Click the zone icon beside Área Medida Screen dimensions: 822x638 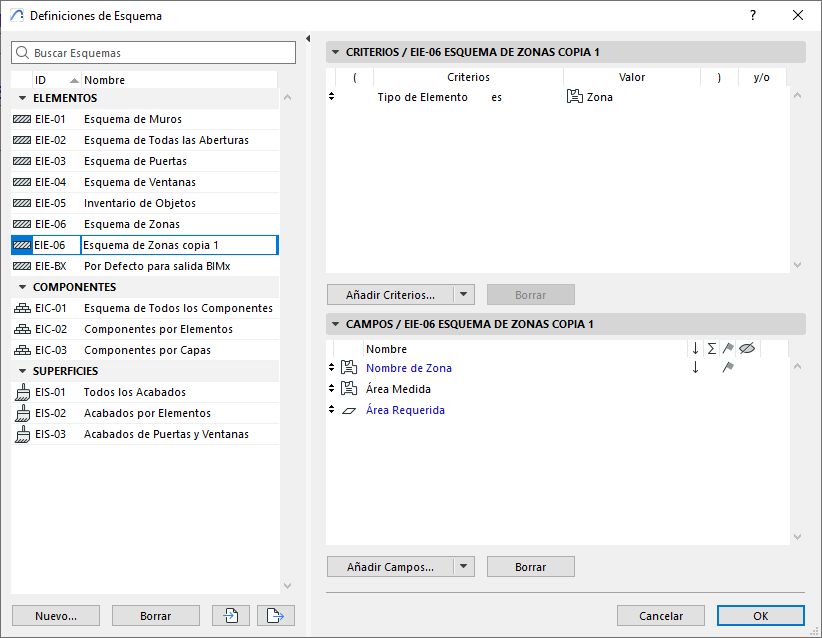349,389
